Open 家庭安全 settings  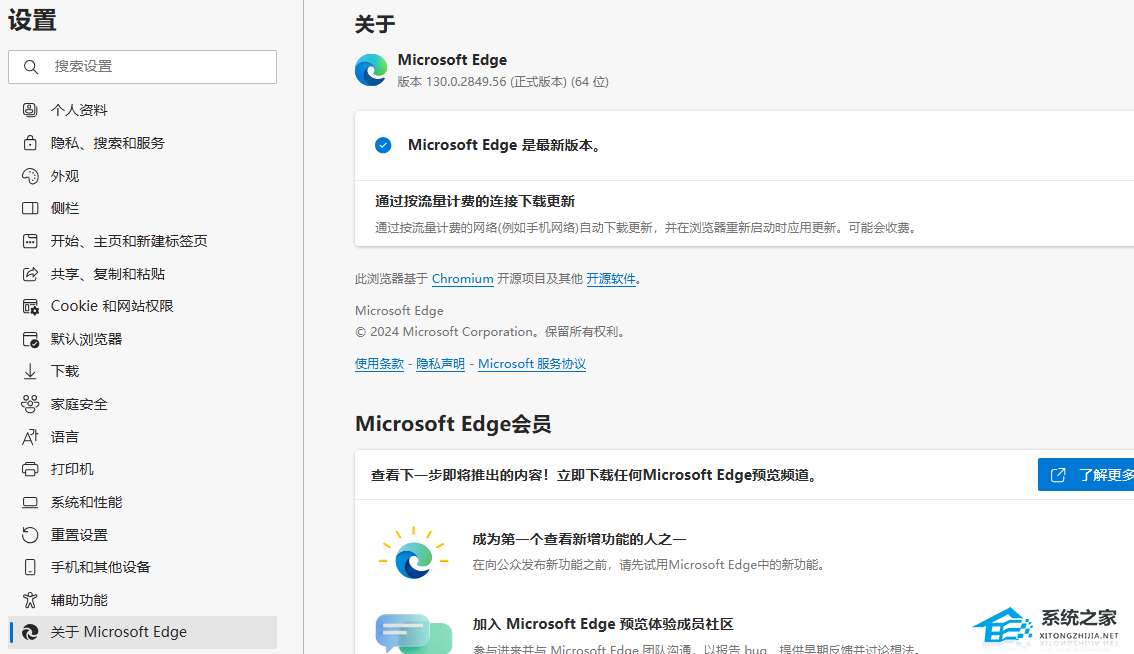142,404
